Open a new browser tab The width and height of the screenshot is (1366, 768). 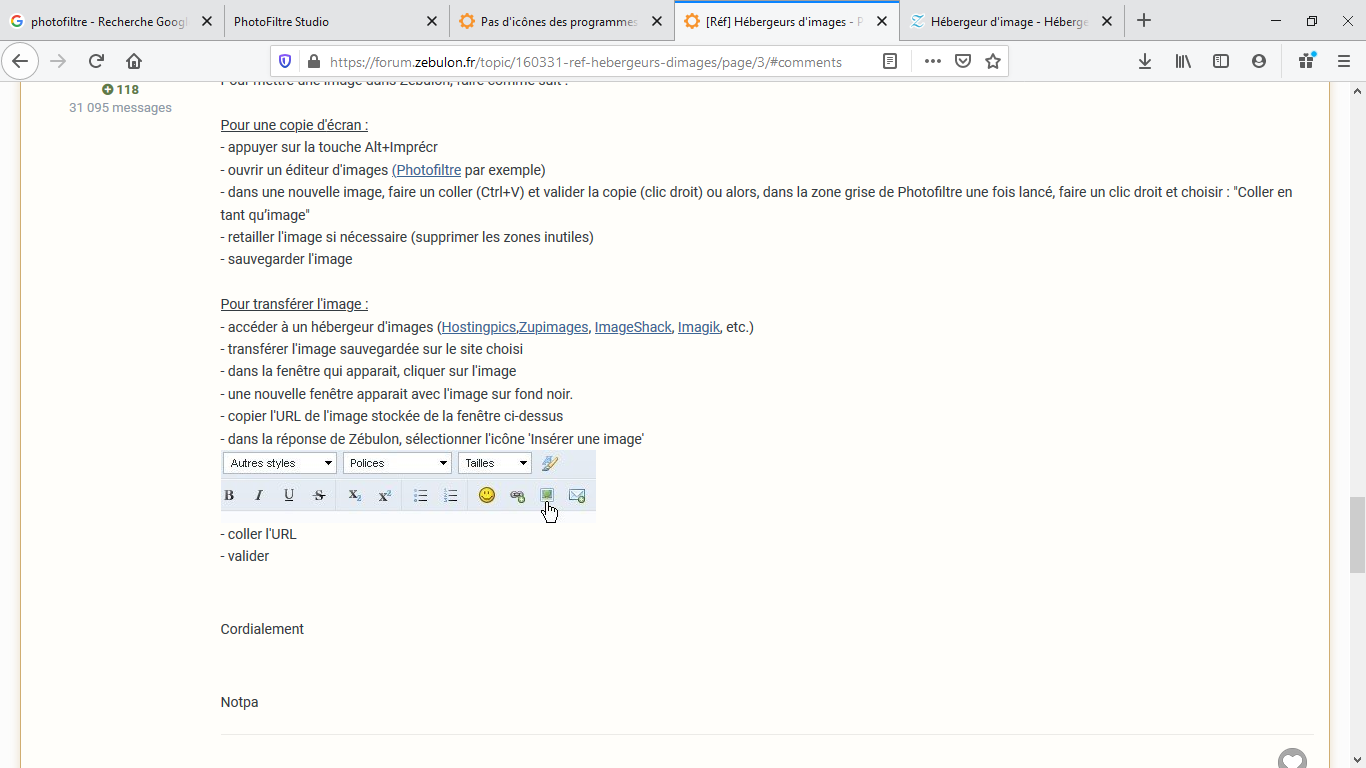tap(1144, 21)
